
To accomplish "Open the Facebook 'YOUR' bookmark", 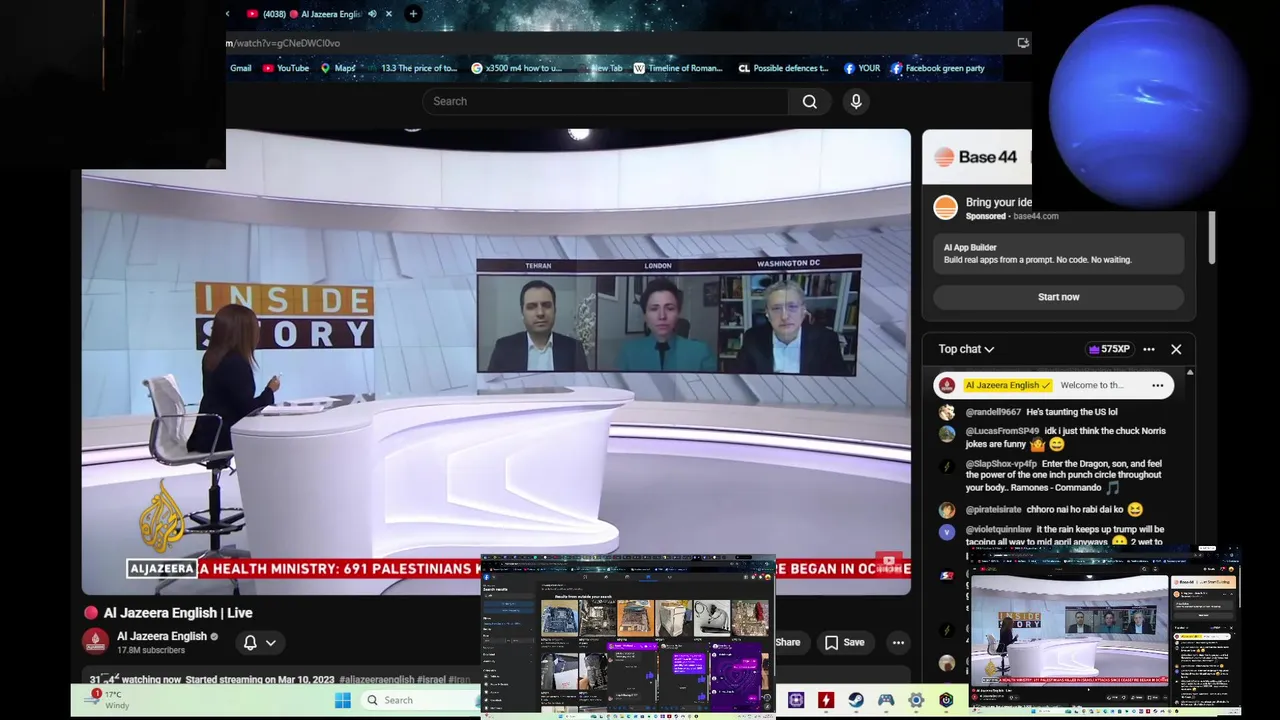I will [862, 68].
